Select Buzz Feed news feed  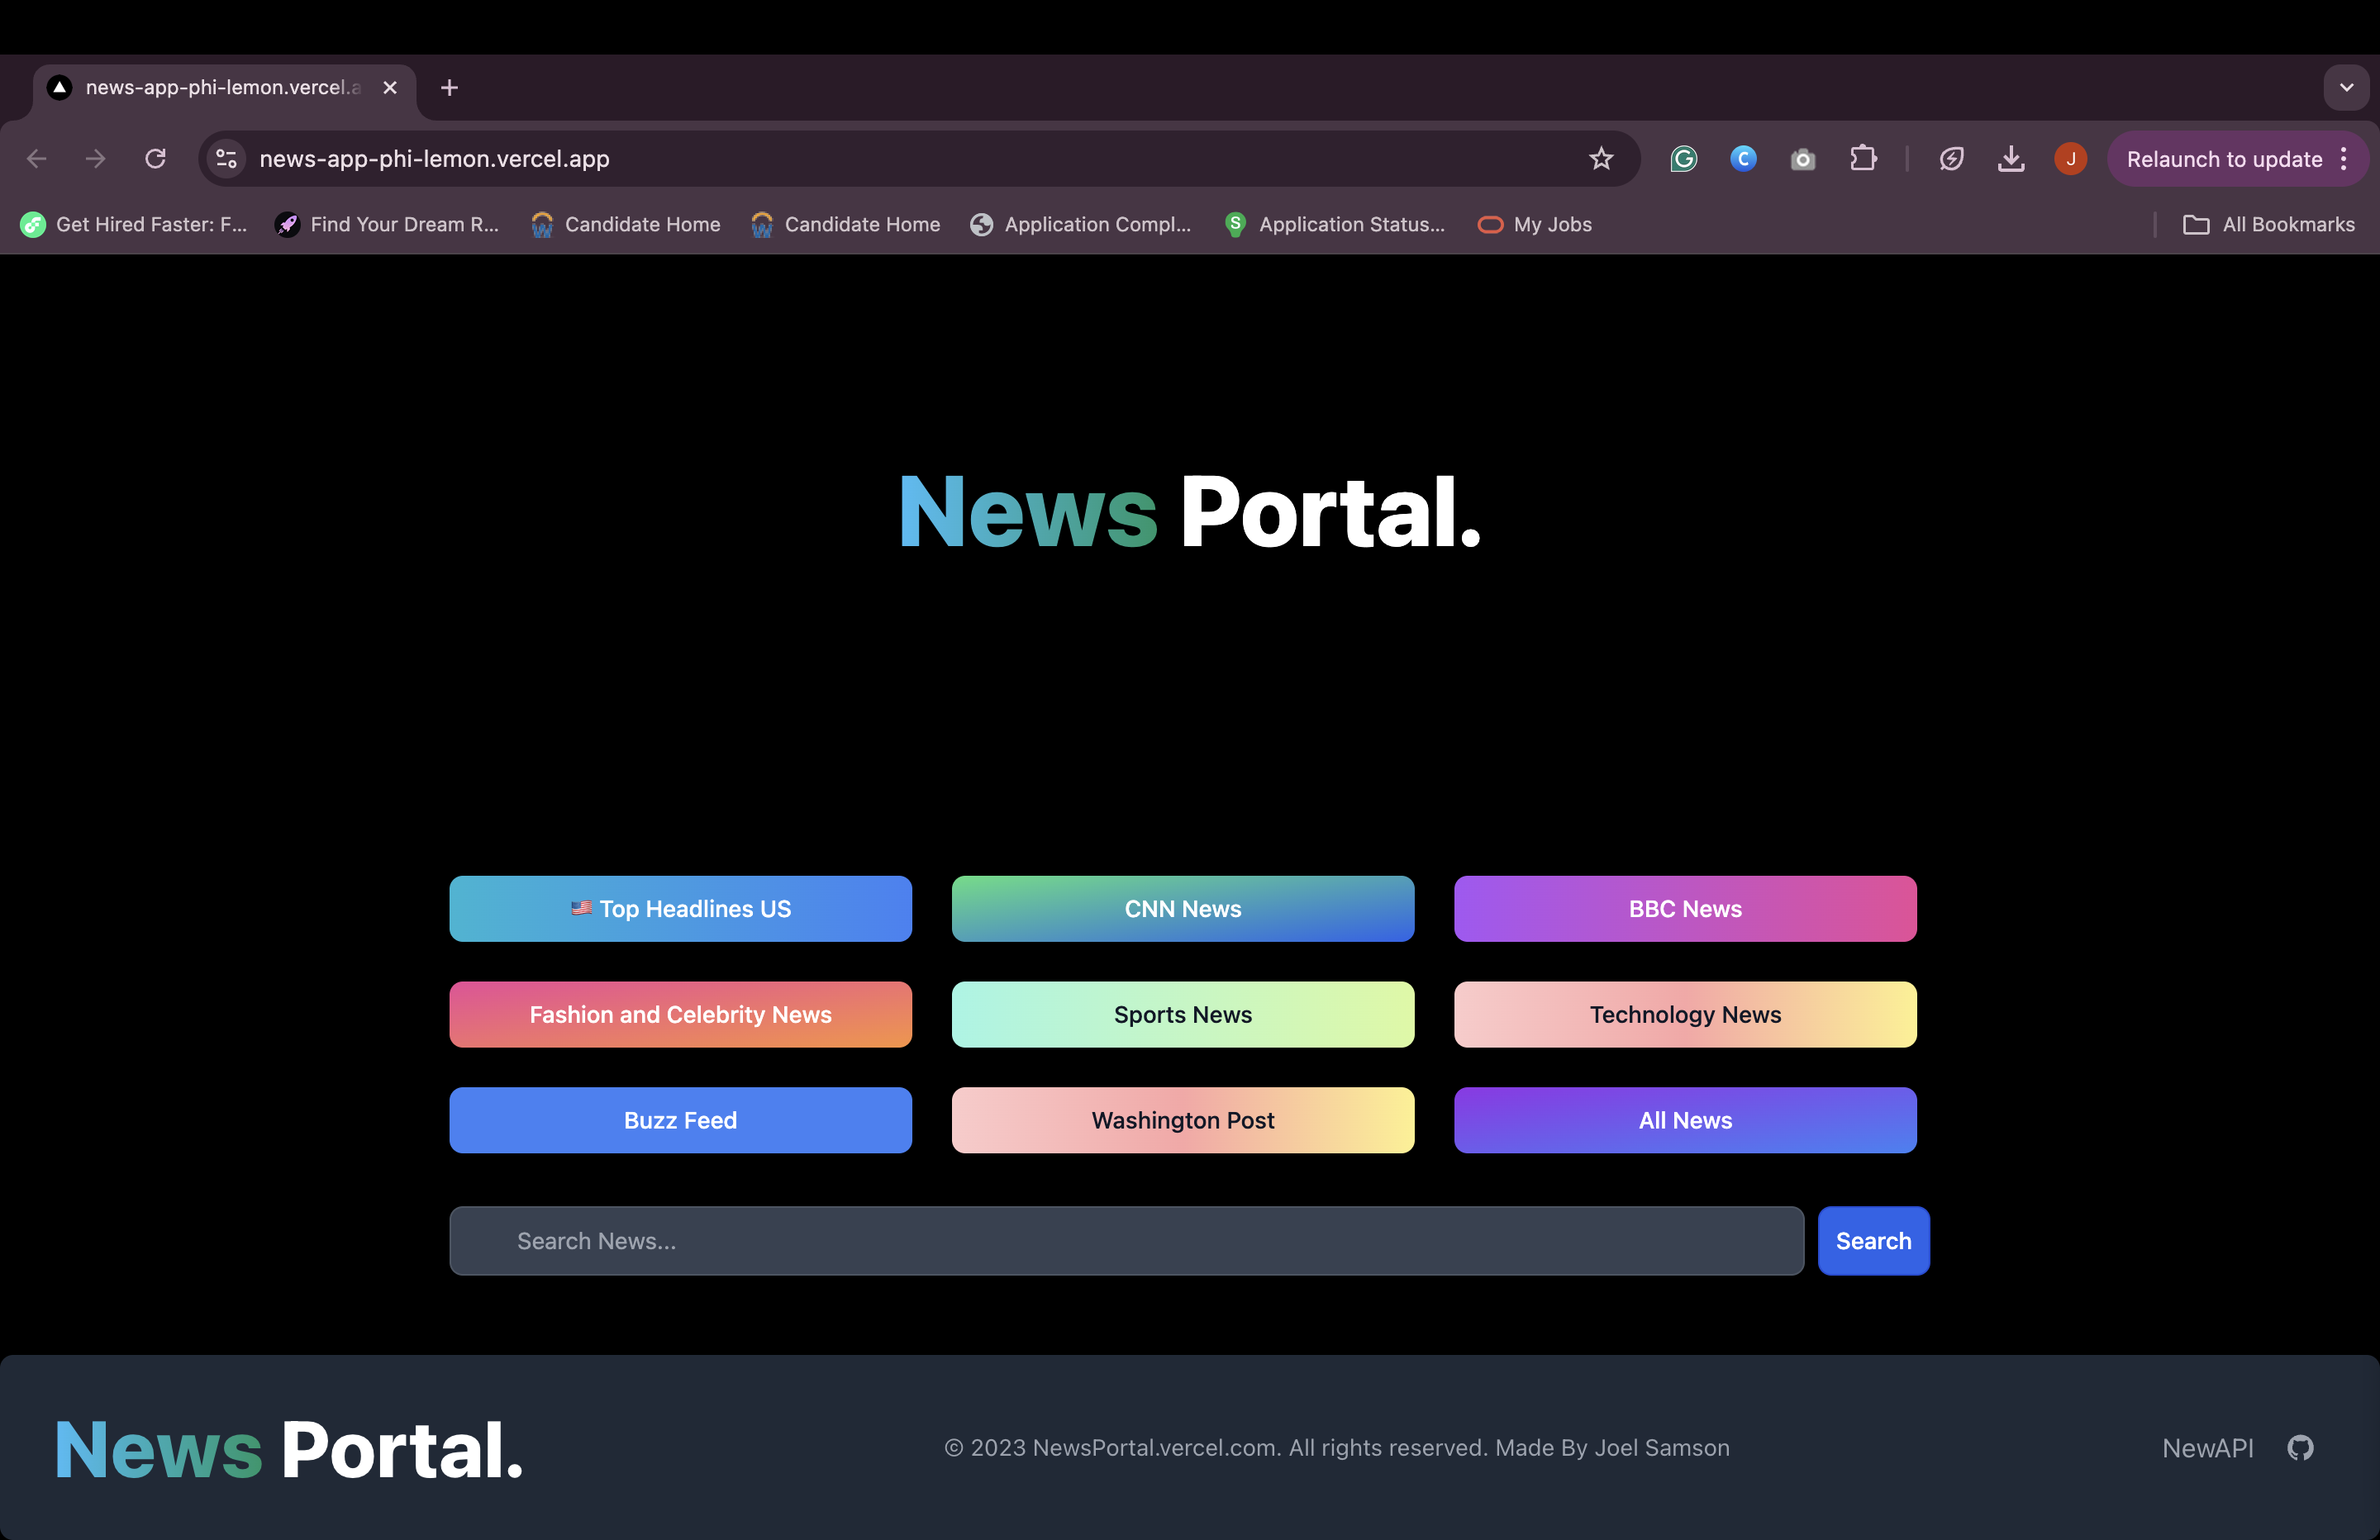coord(680,1119)
